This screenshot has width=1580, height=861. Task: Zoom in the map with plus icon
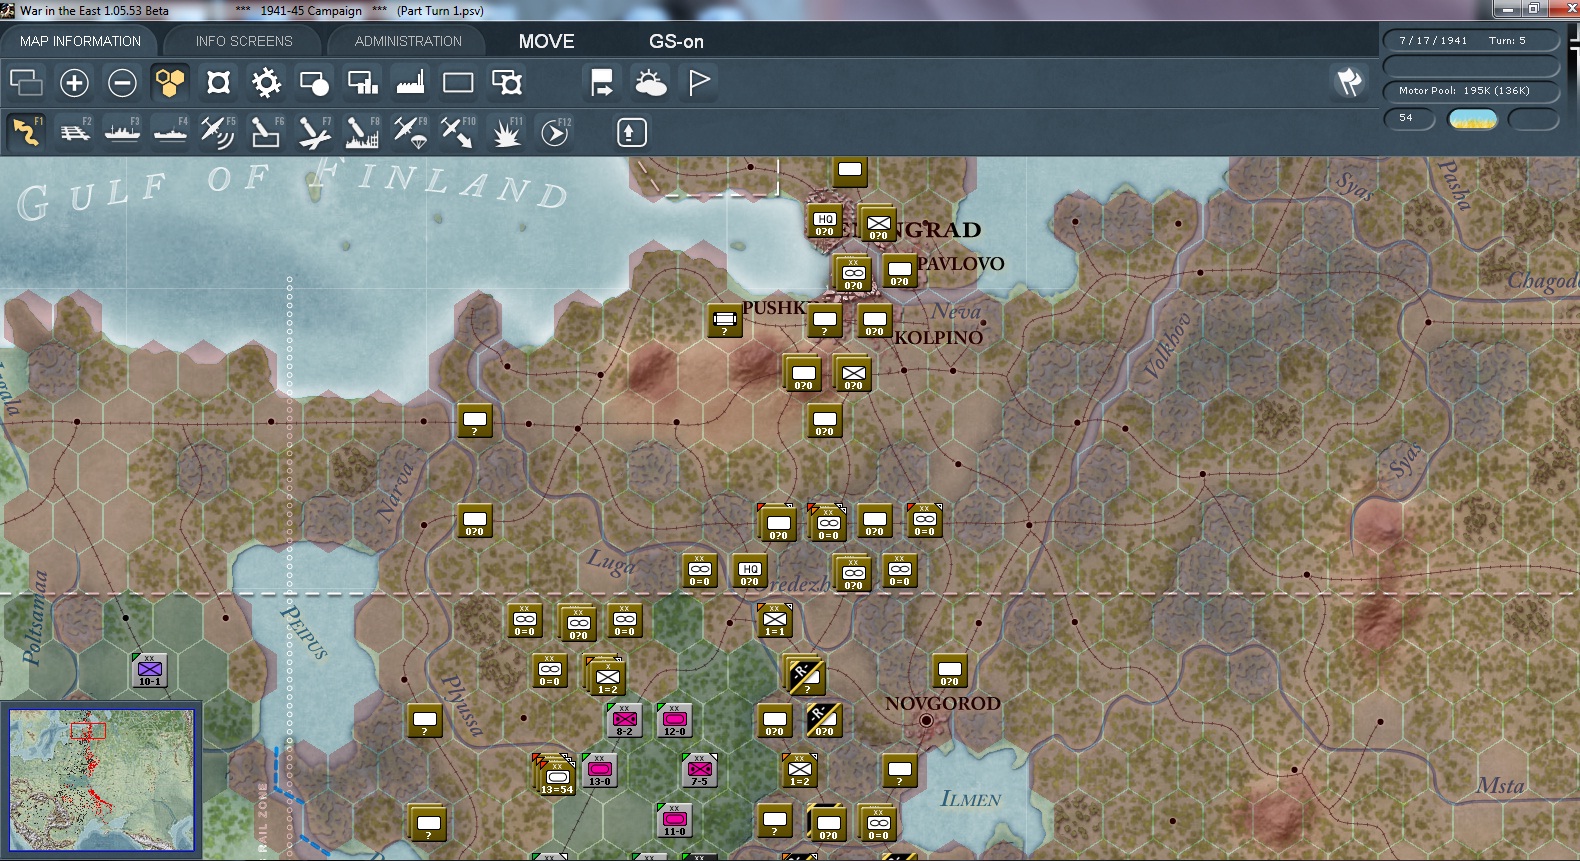(x=74, y=82)
